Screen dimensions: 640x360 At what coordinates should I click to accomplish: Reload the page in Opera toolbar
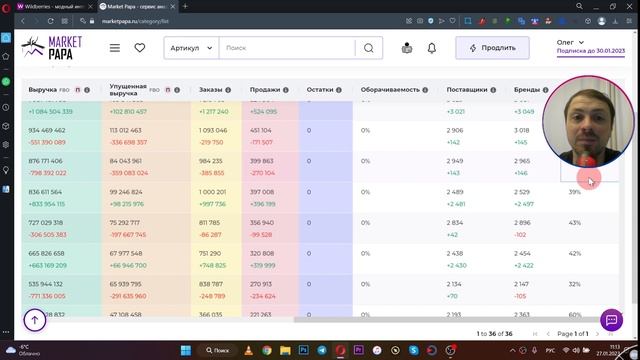[x=50, y=21]
